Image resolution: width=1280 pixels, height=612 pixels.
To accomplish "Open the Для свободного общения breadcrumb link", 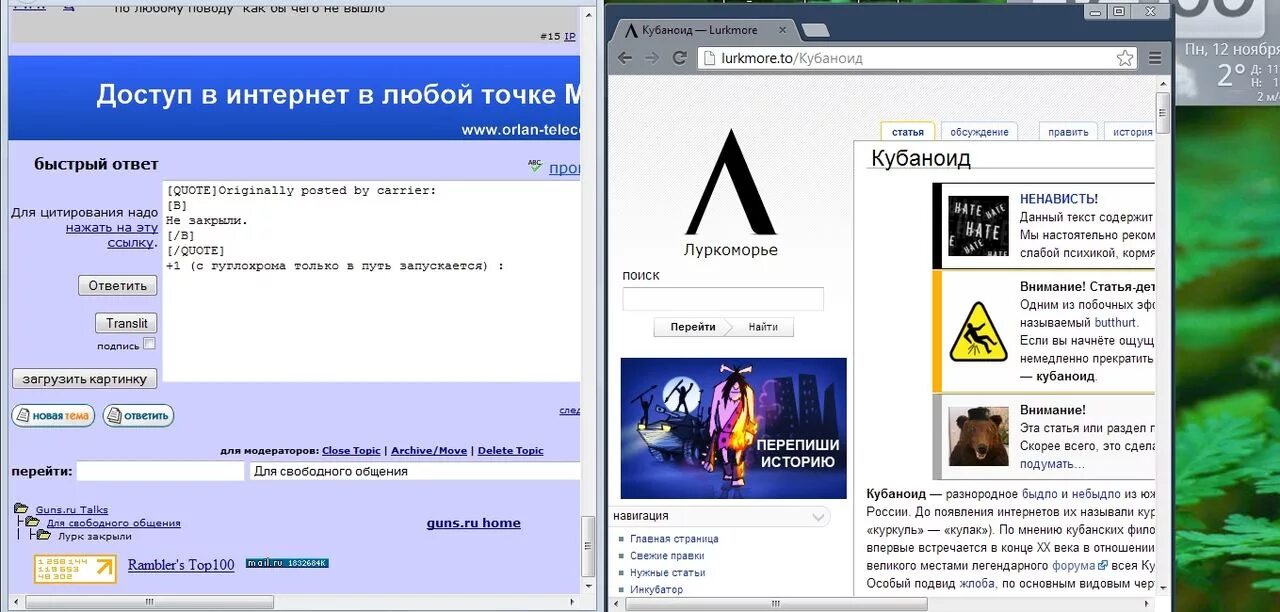I will [114, 523].
